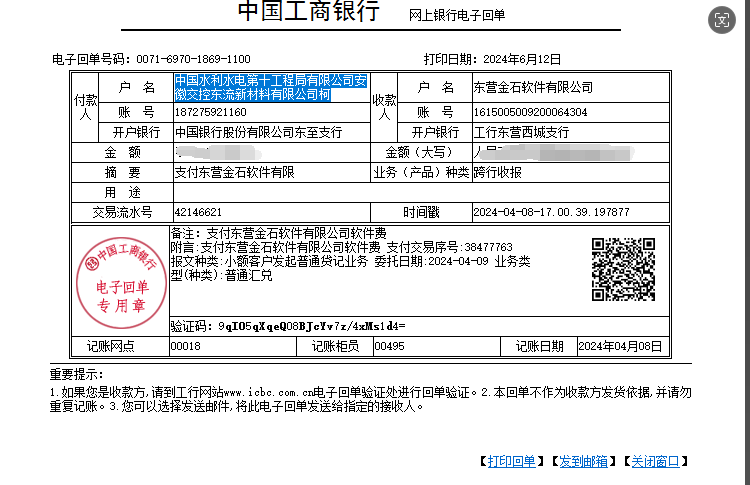Click the 交易流水号 label
This screenshot has height=485, width=750.
[x=122, y=212]
